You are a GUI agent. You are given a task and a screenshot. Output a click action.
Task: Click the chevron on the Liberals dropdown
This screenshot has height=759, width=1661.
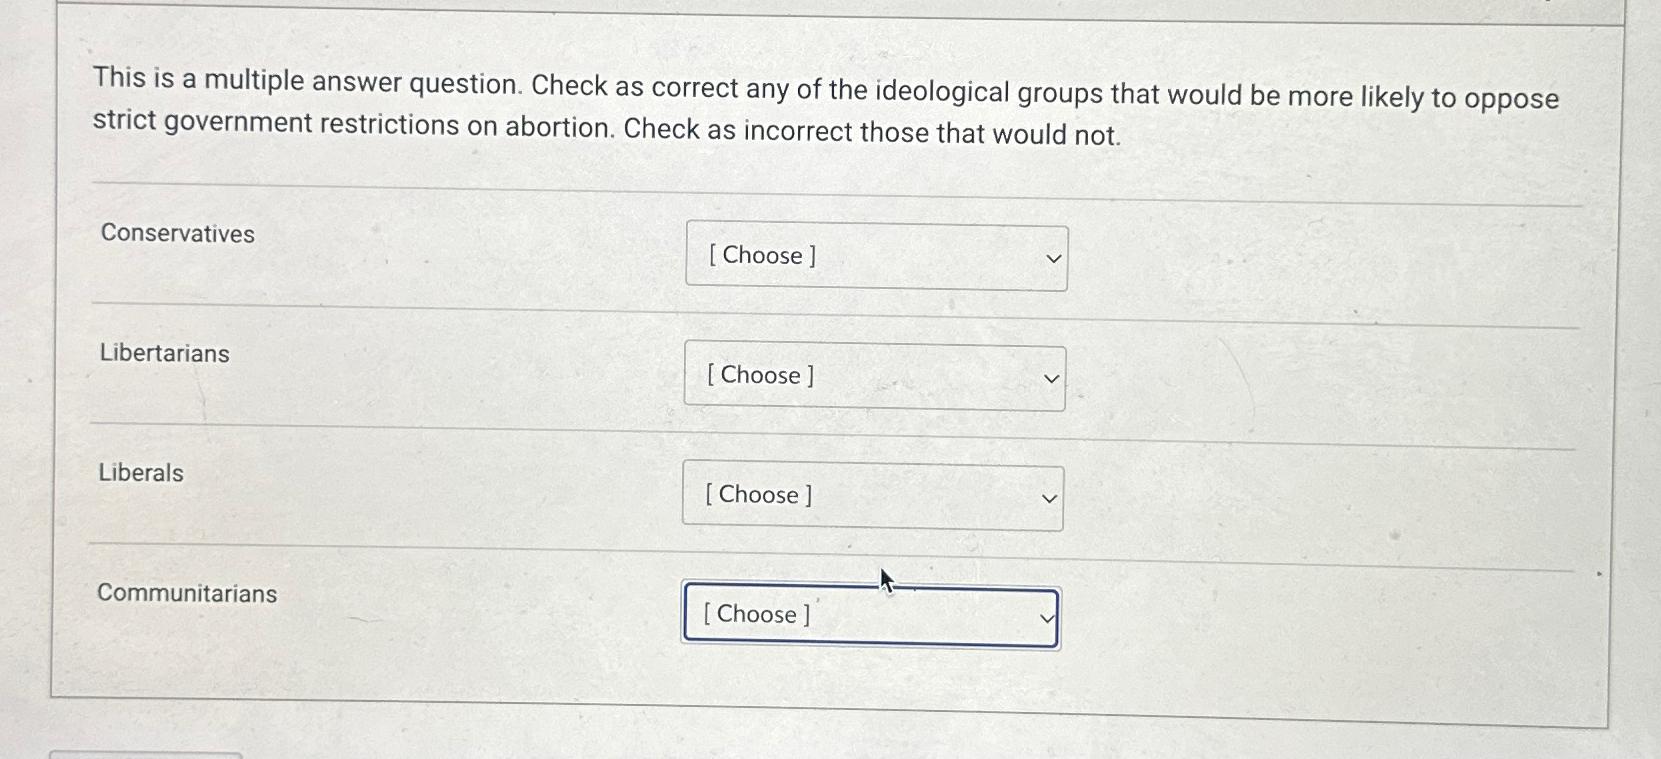click(1046, 496)
